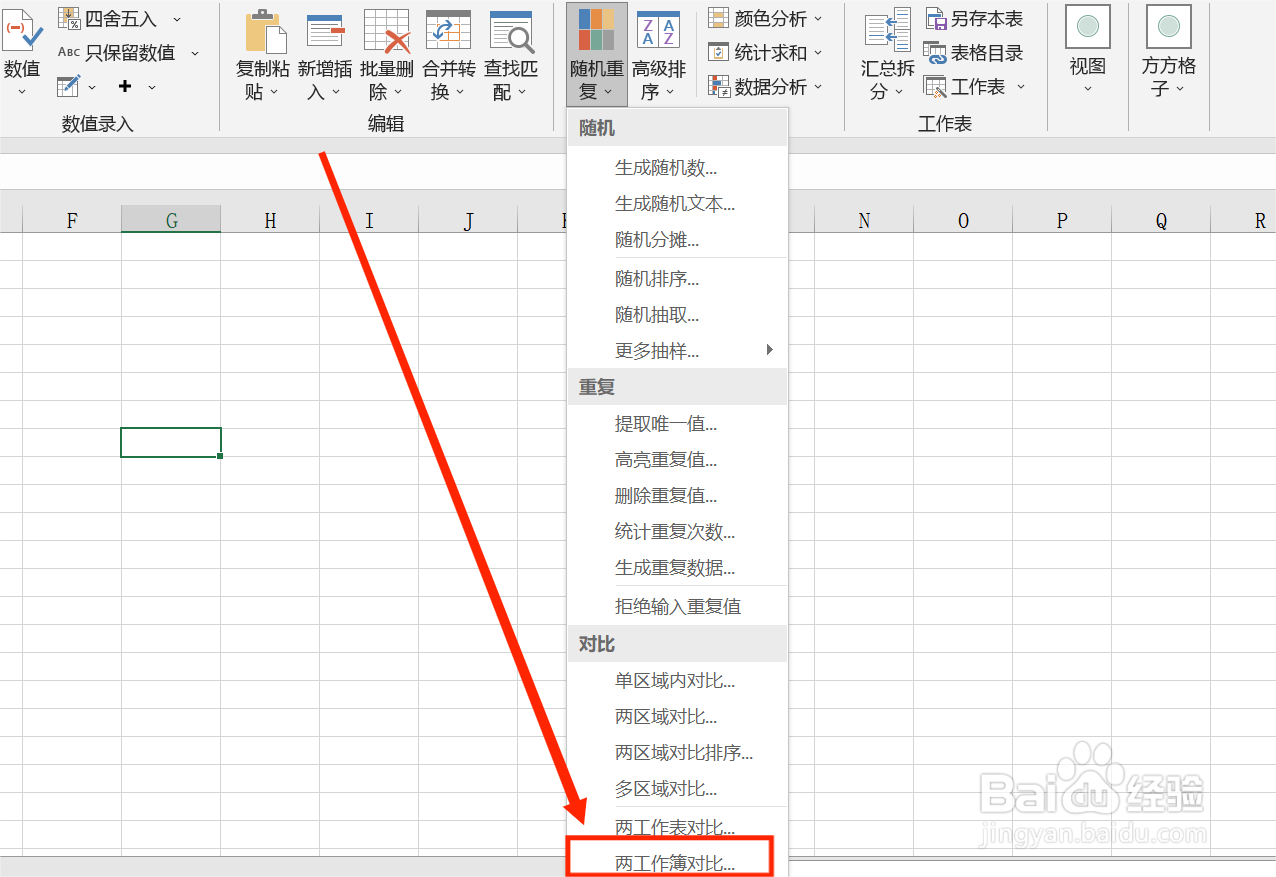
Task: Expand the 数据分析 dropdown arrow
Action: tap(818, 87)
